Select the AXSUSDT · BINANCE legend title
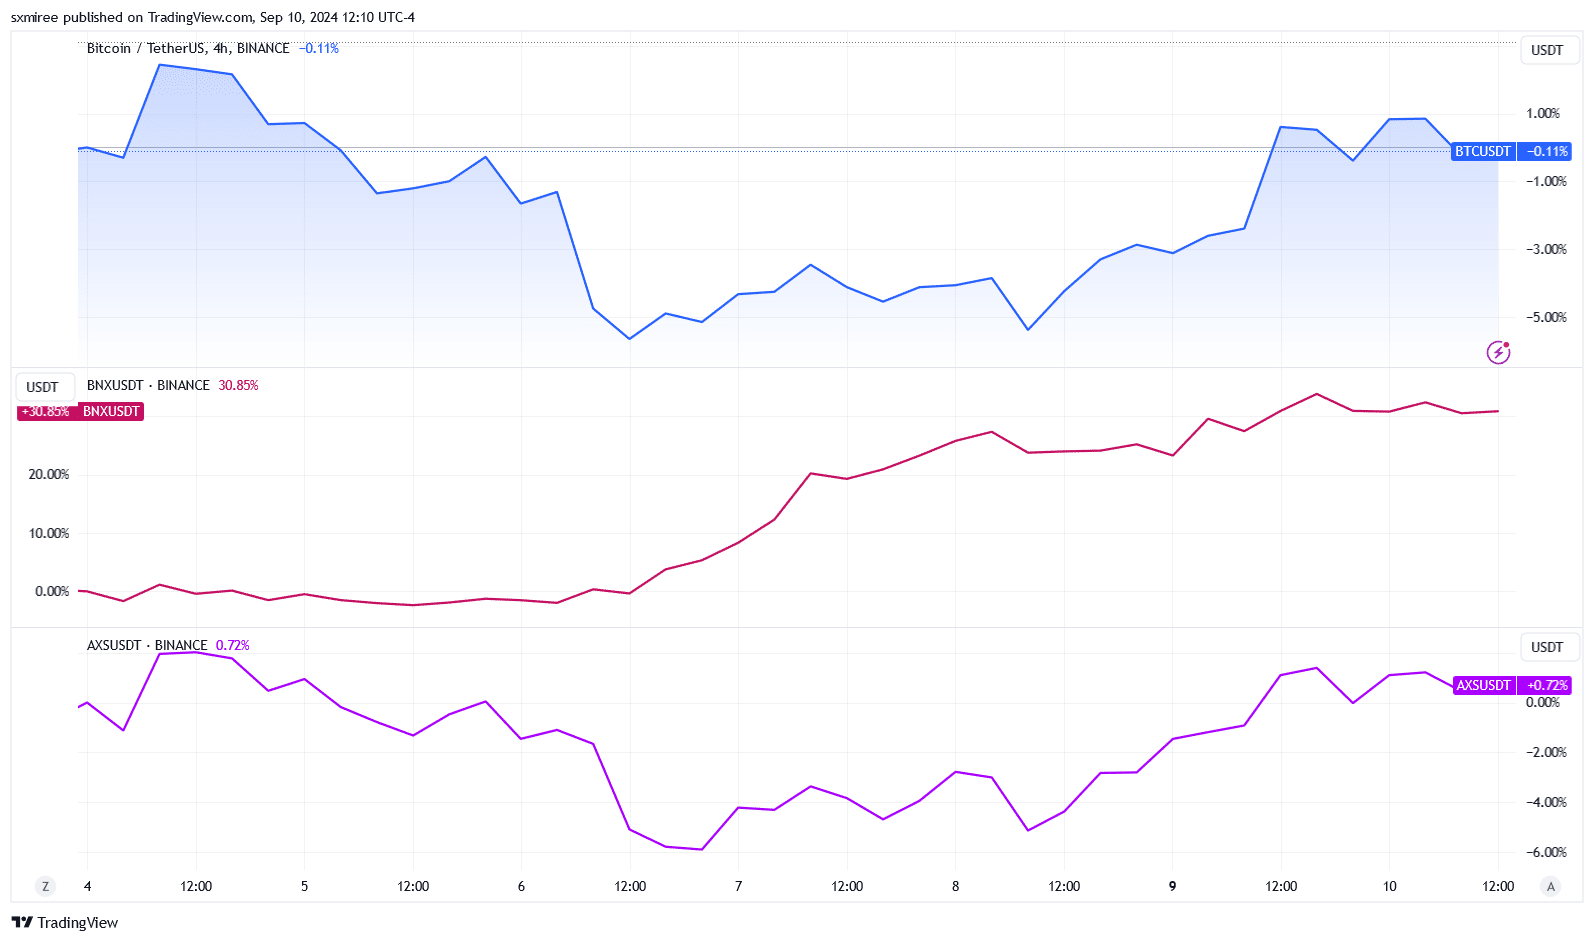This screenshot has height=942, width=1594. point(147,645)
